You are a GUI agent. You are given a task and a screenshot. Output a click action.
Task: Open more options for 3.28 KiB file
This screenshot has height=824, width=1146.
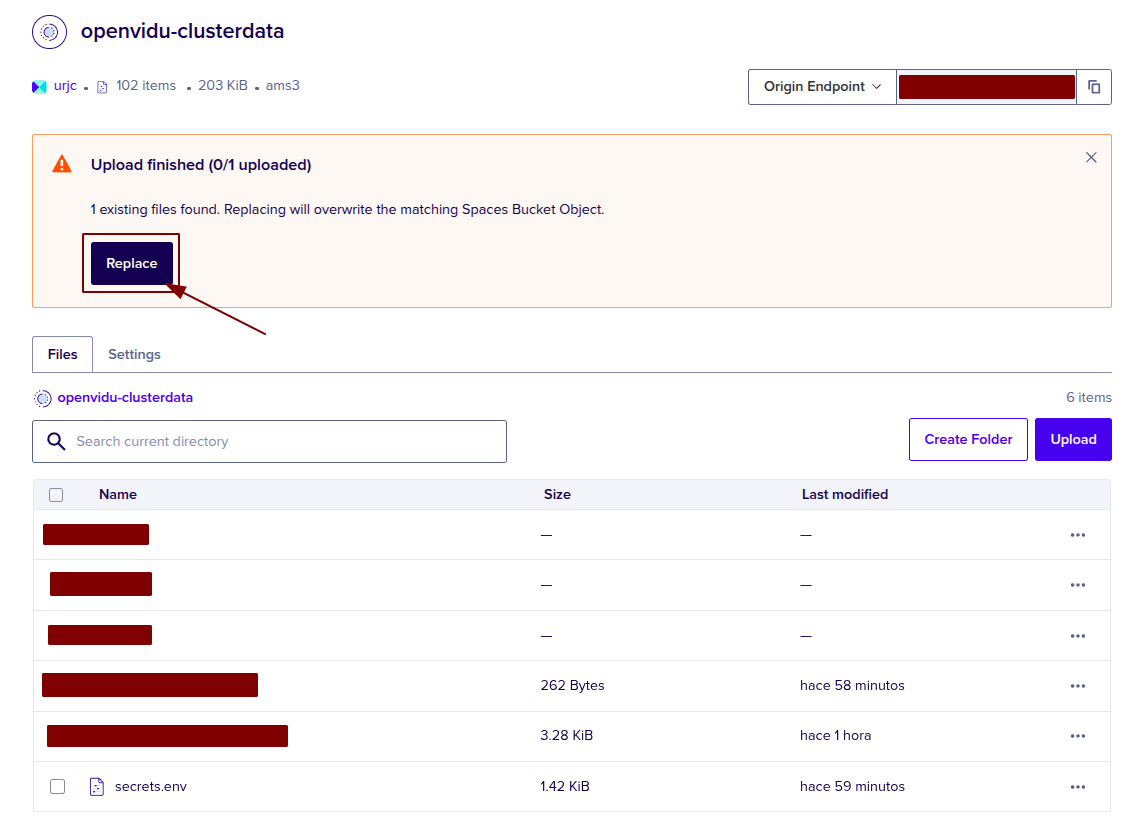point(1077,736)
